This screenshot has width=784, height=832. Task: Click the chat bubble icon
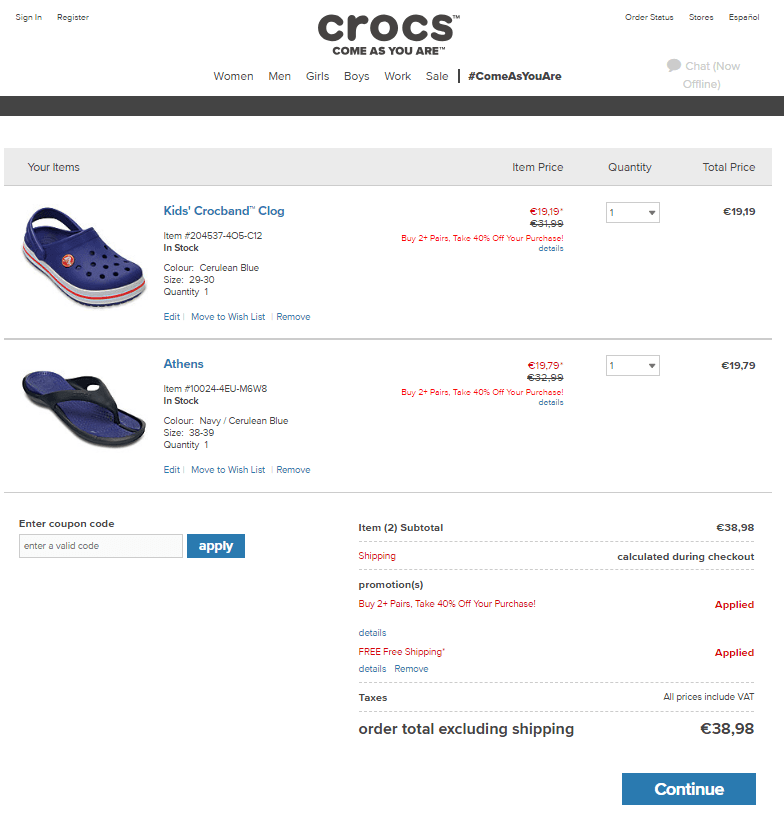coord(674,66)
